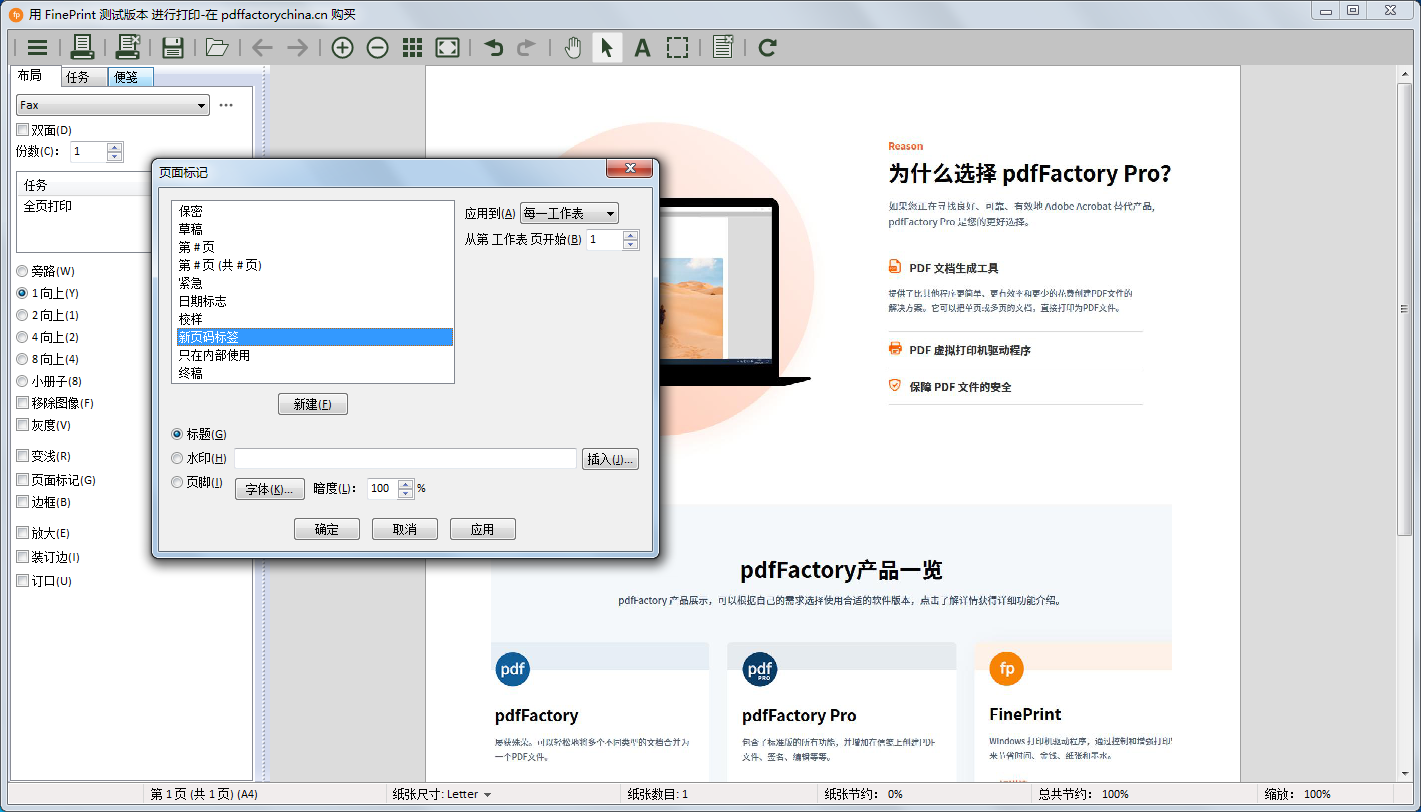Screen dimensions: 1421x812
Task: Open the multi-page grid view icon
Action: (x=412, y=47)
